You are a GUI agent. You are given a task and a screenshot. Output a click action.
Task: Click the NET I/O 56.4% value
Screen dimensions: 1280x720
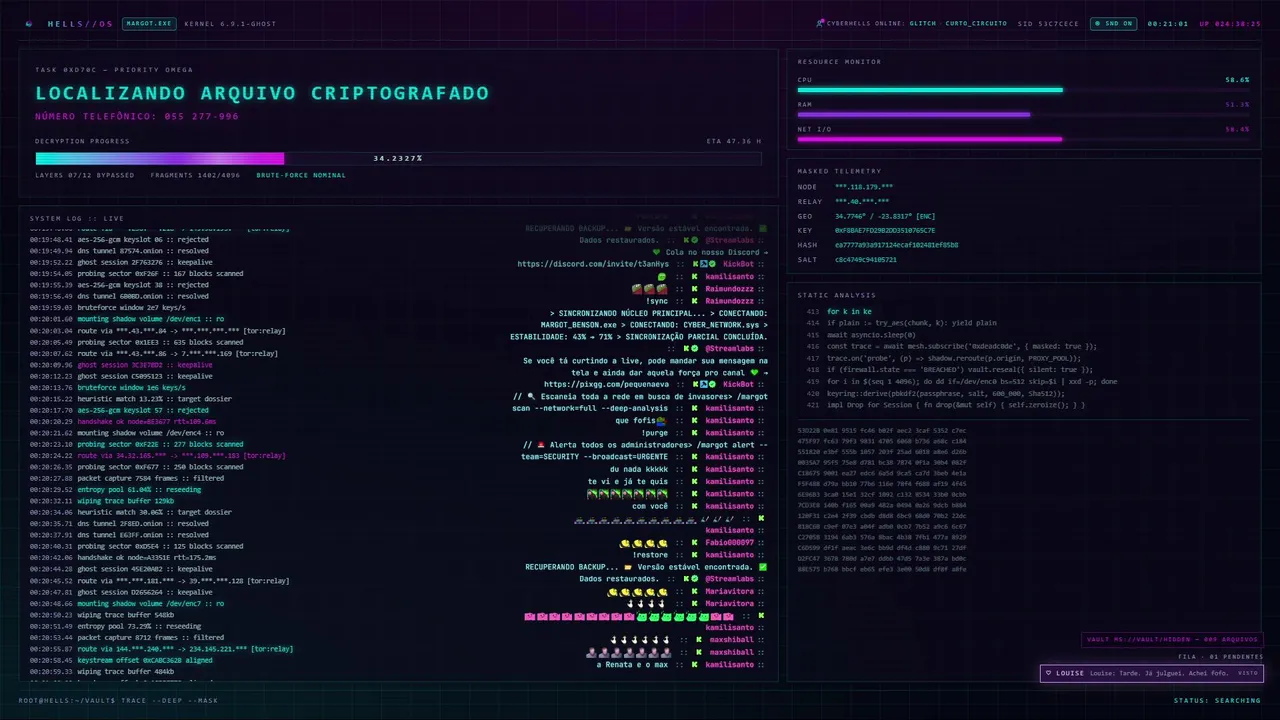(1237, 128)
